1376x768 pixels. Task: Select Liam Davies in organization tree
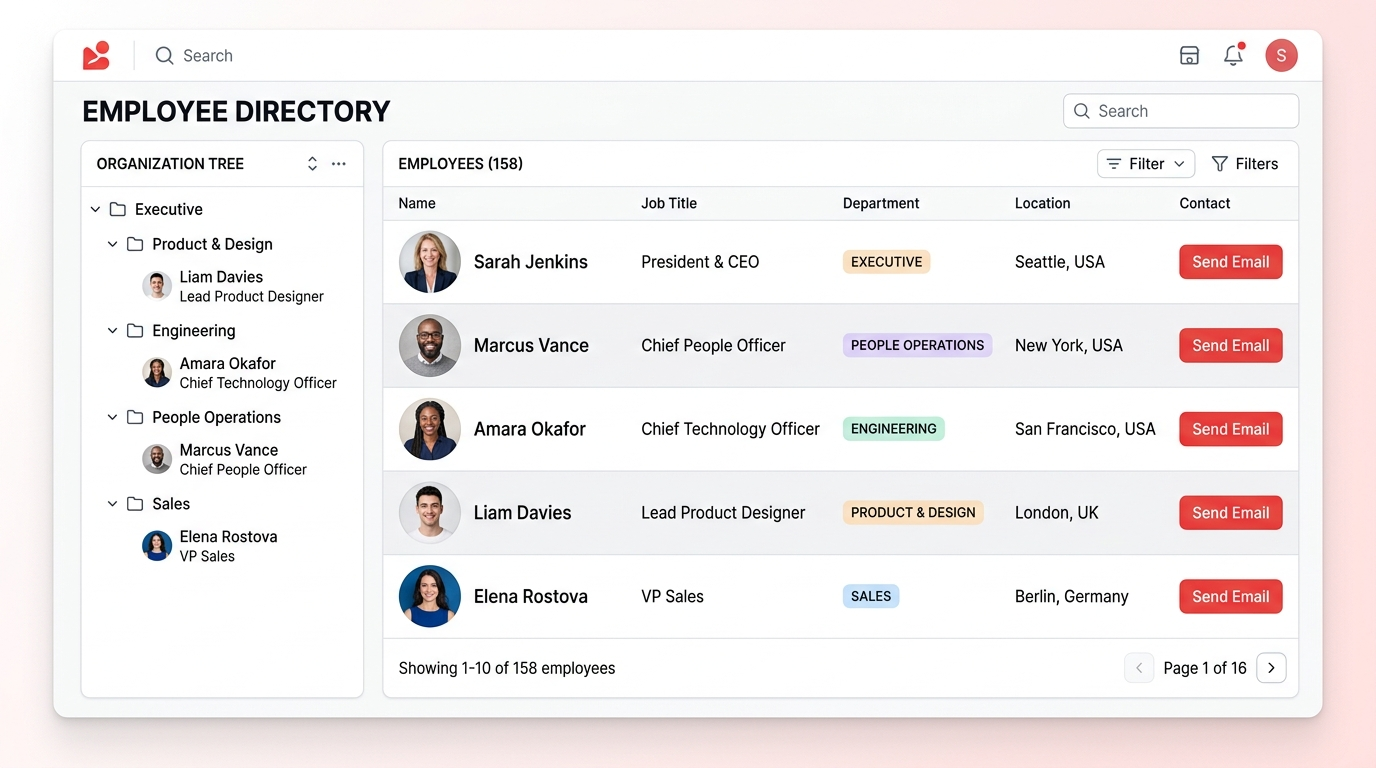(234, 286)
